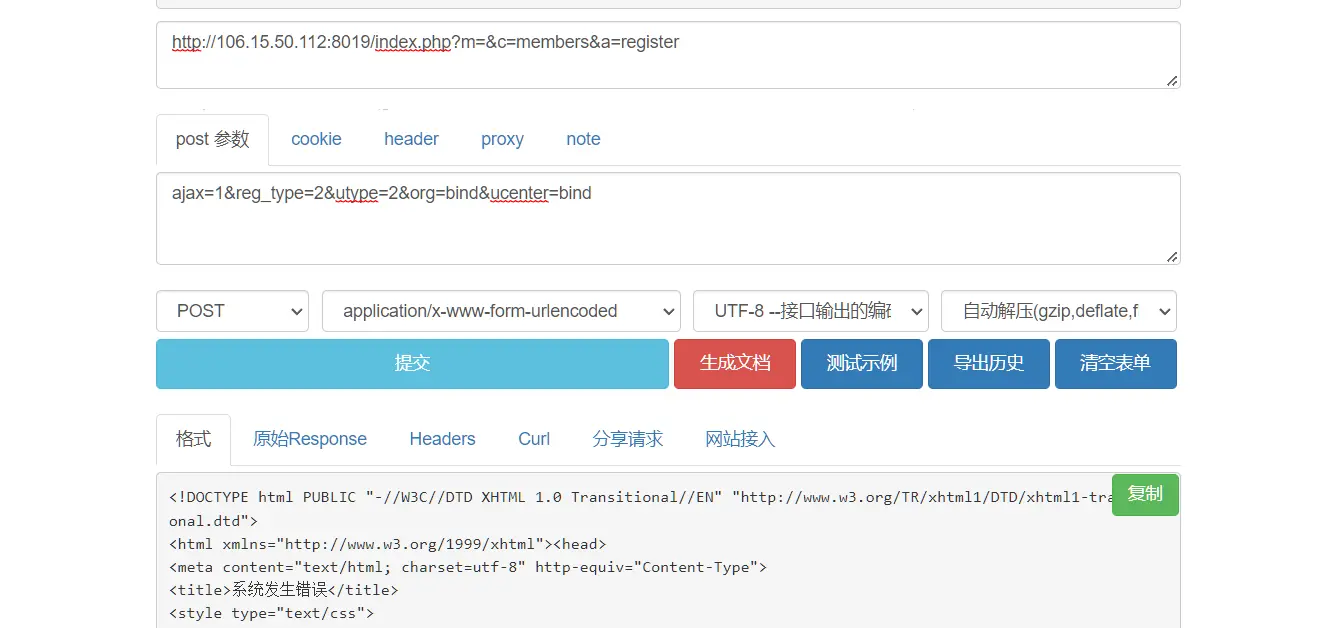
Task: Click the 提交 submit button
Action: [412, 363]
